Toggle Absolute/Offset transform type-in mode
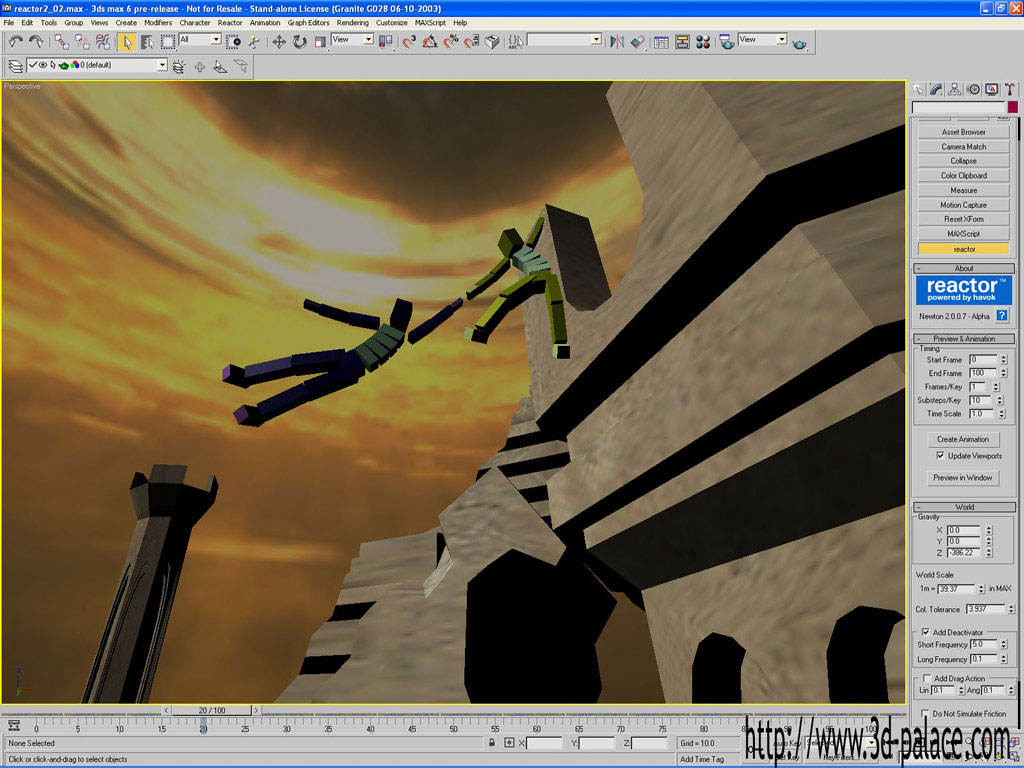 click(509, 743)
